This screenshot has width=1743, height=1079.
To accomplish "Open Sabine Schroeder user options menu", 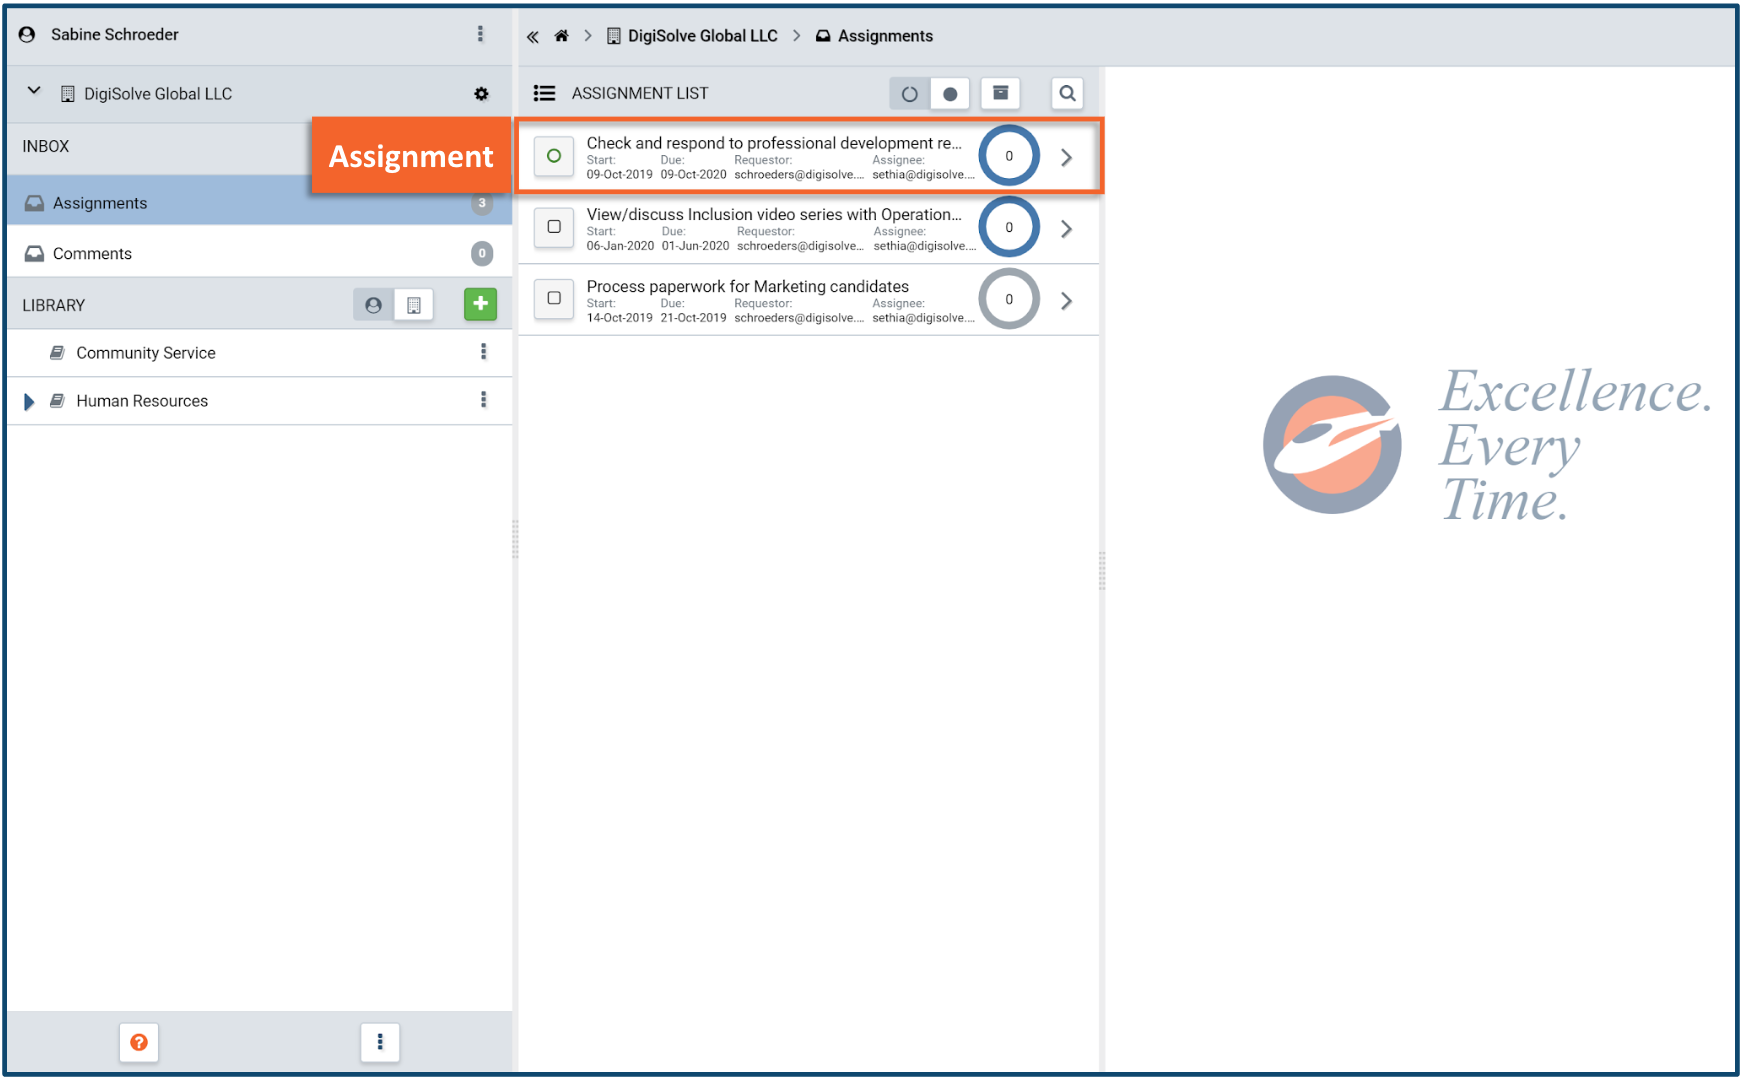I will tap(480, 34).
